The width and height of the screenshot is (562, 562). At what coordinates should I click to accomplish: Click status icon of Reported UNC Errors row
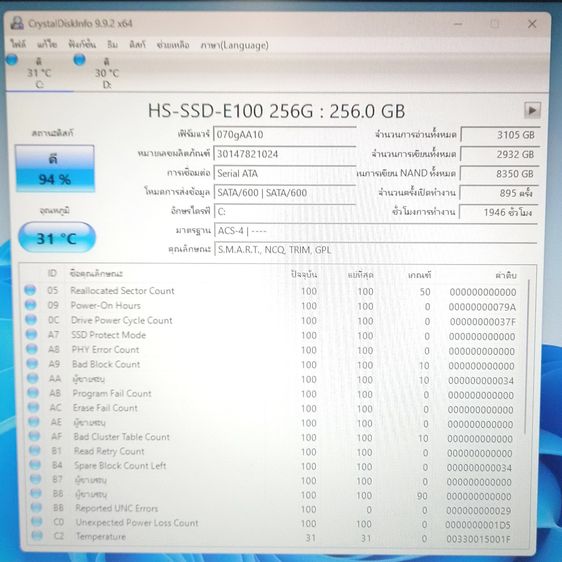pyautogui.click(x=36, y=508)
